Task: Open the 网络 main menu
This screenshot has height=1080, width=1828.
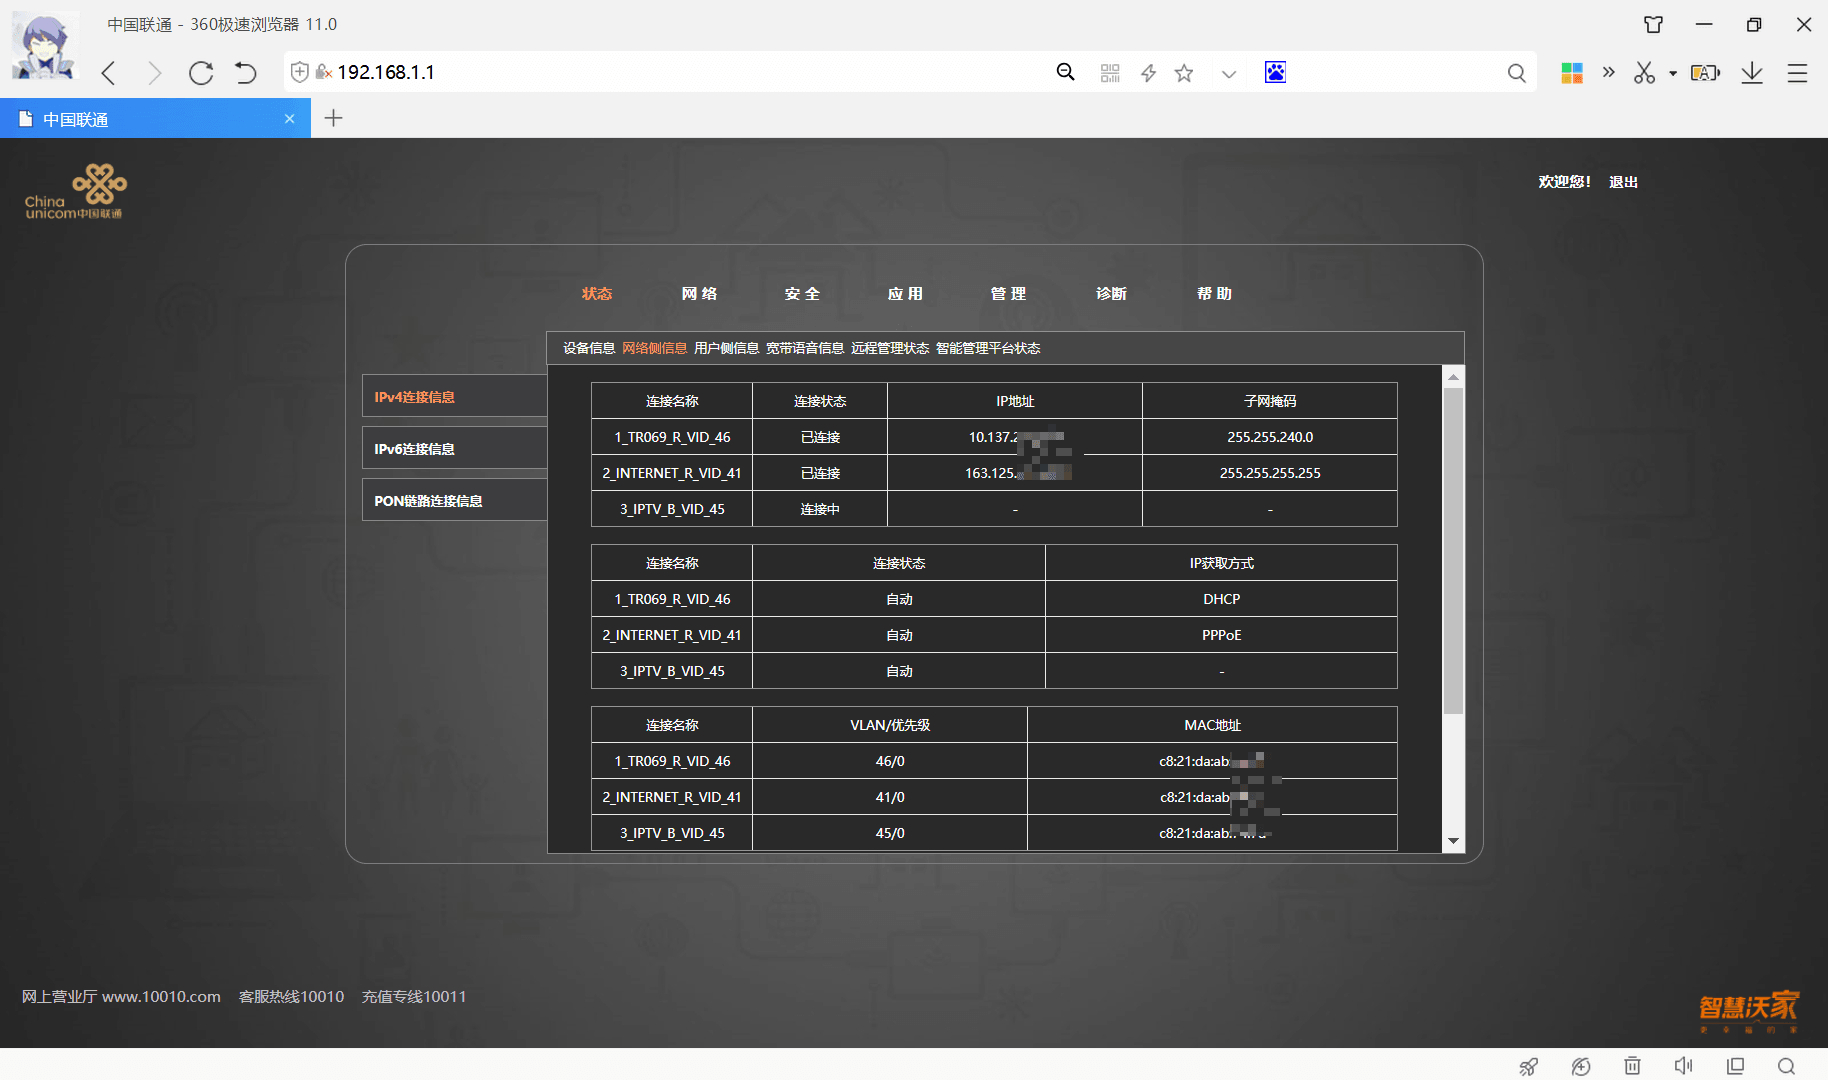Action: 699,293
